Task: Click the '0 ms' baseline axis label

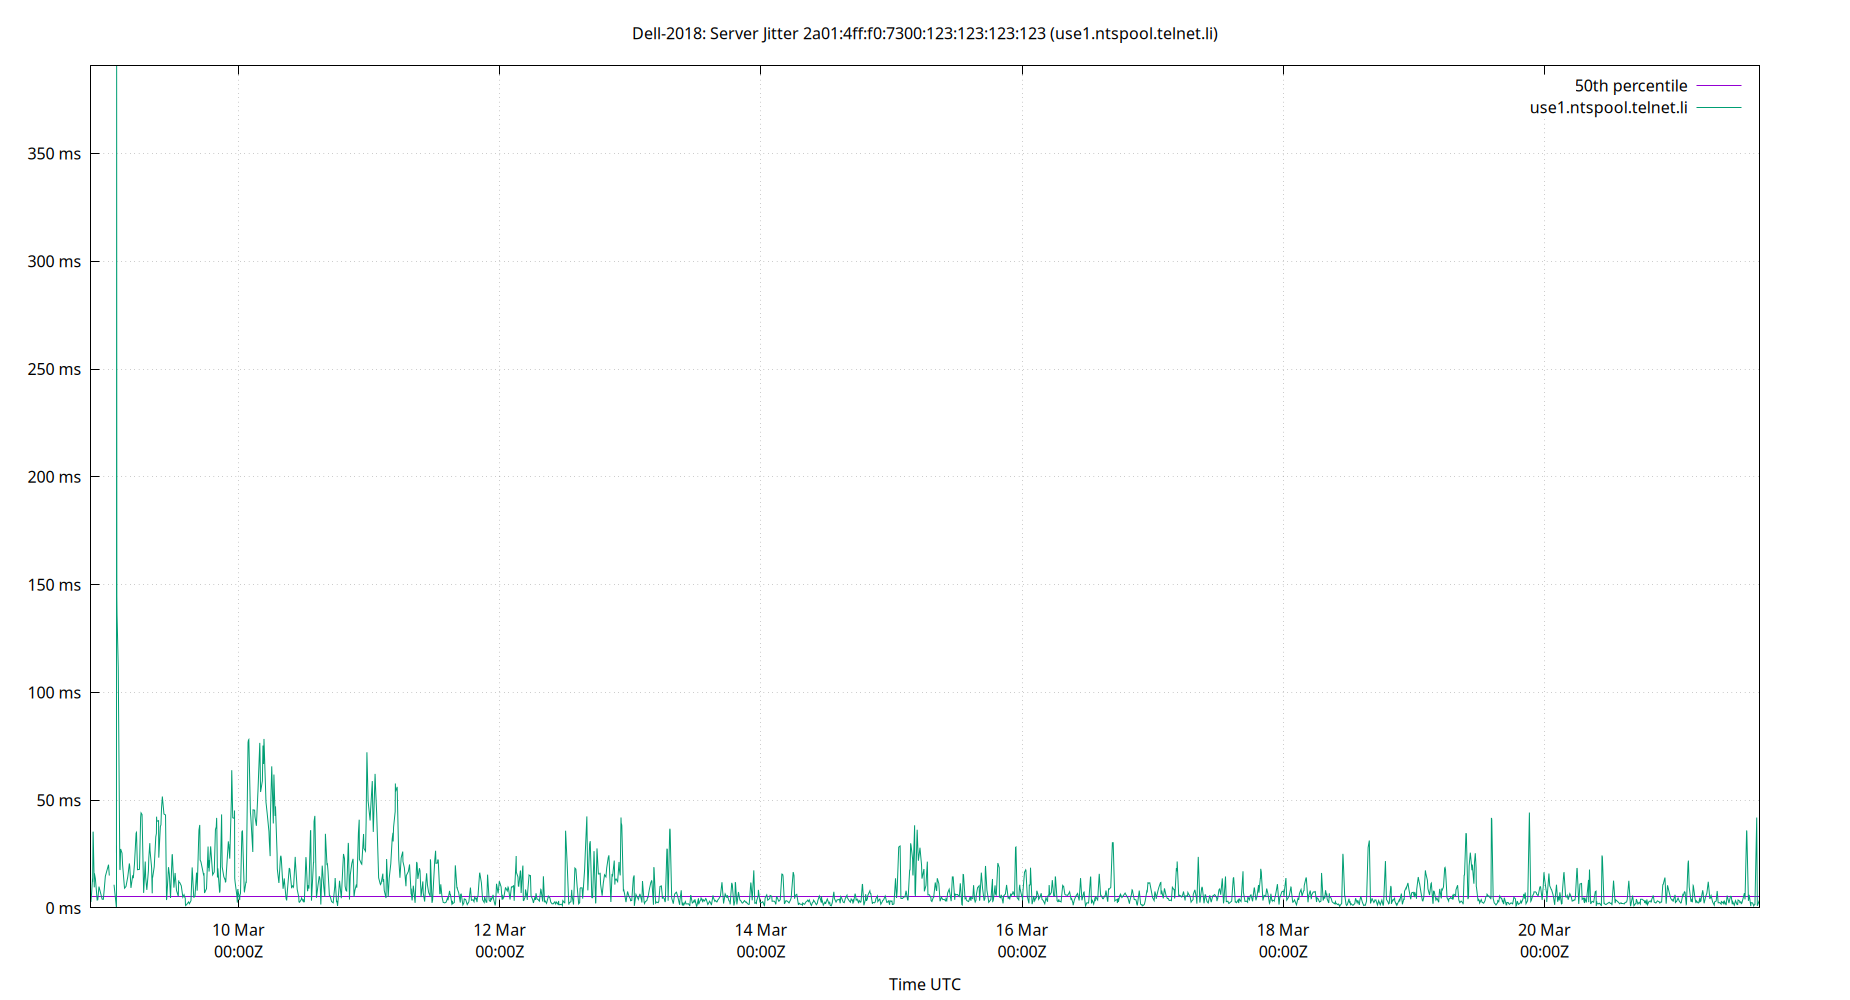Action: click(62, 907)
